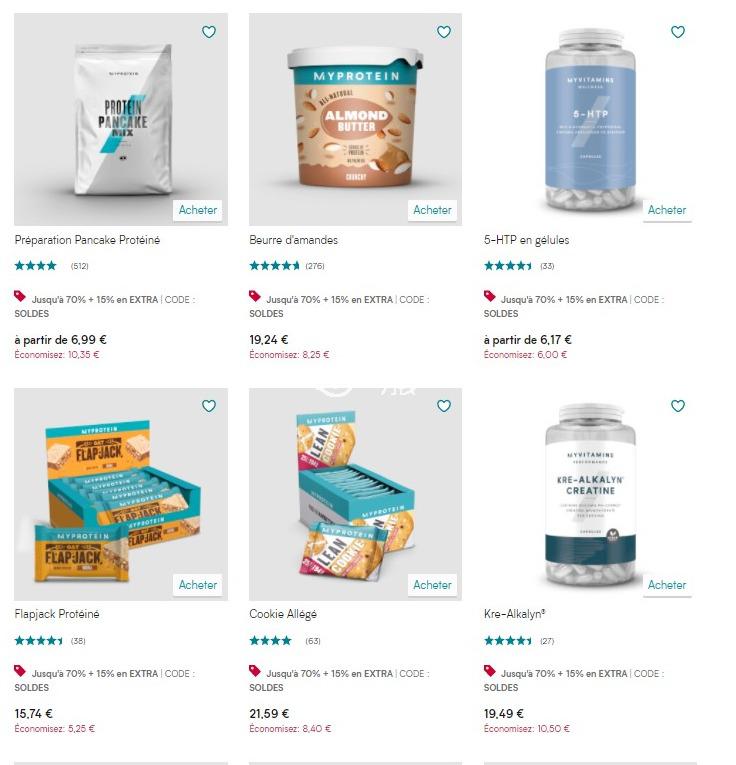Viewport: 736px width, 765px height.
Task: Click the discount tag icon under Kre-Alkalyn
Action: pos(489,670)
